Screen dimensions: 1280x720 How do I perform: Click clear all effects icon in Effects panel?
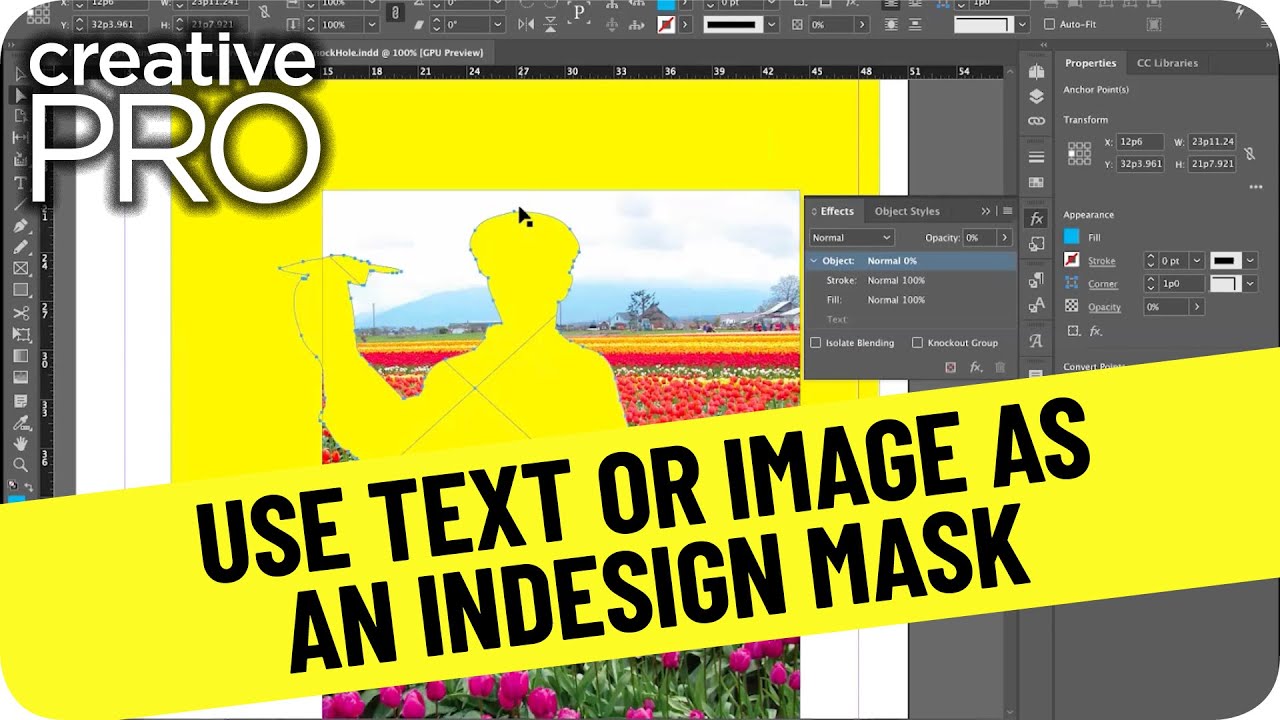point(951,368)
